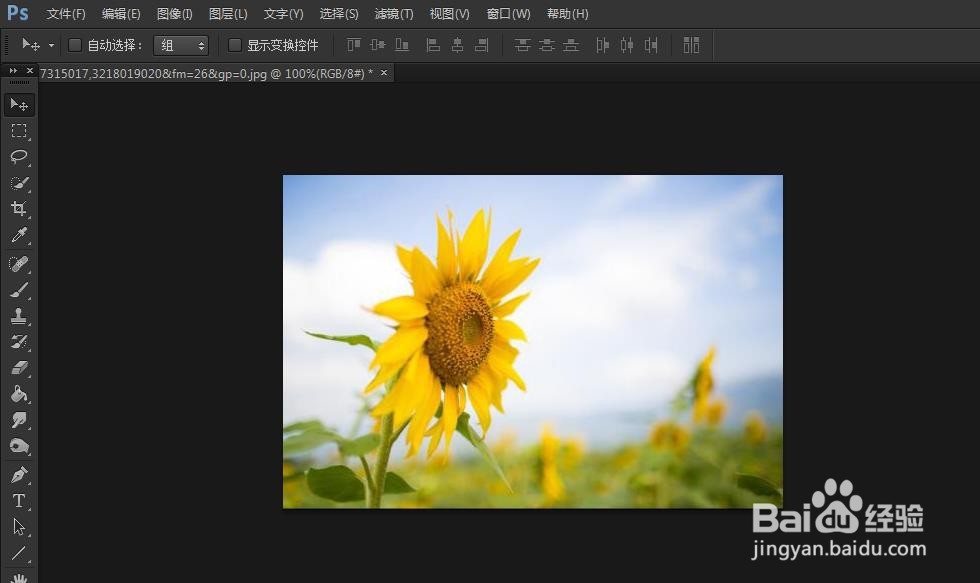Select the Brush tool

[19, 290]
